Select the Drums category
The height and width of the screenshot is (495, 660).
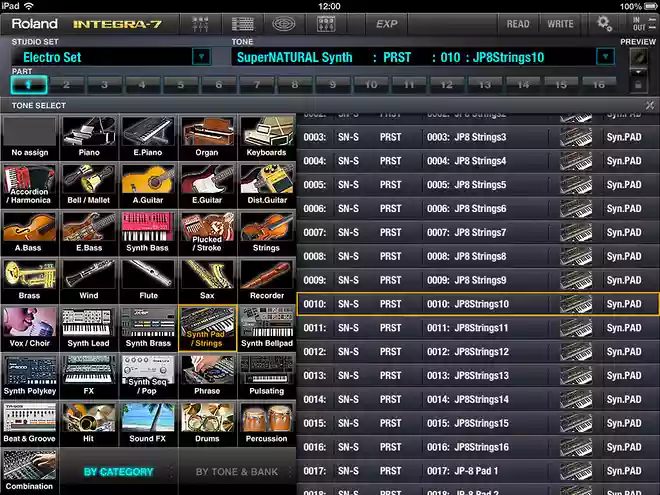[x=207, y=423]
